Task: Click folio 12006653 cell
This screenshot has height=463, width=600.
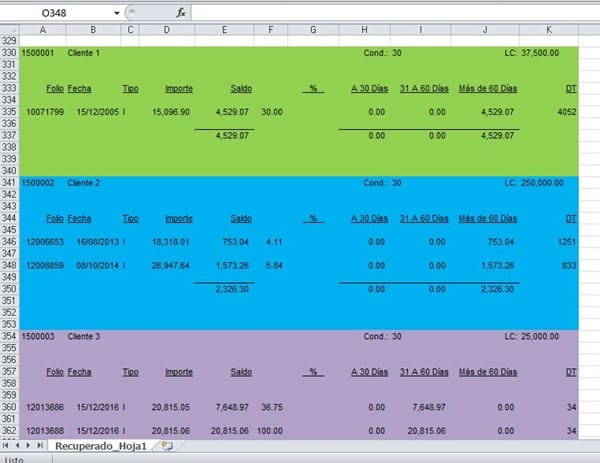Action: 45,242
